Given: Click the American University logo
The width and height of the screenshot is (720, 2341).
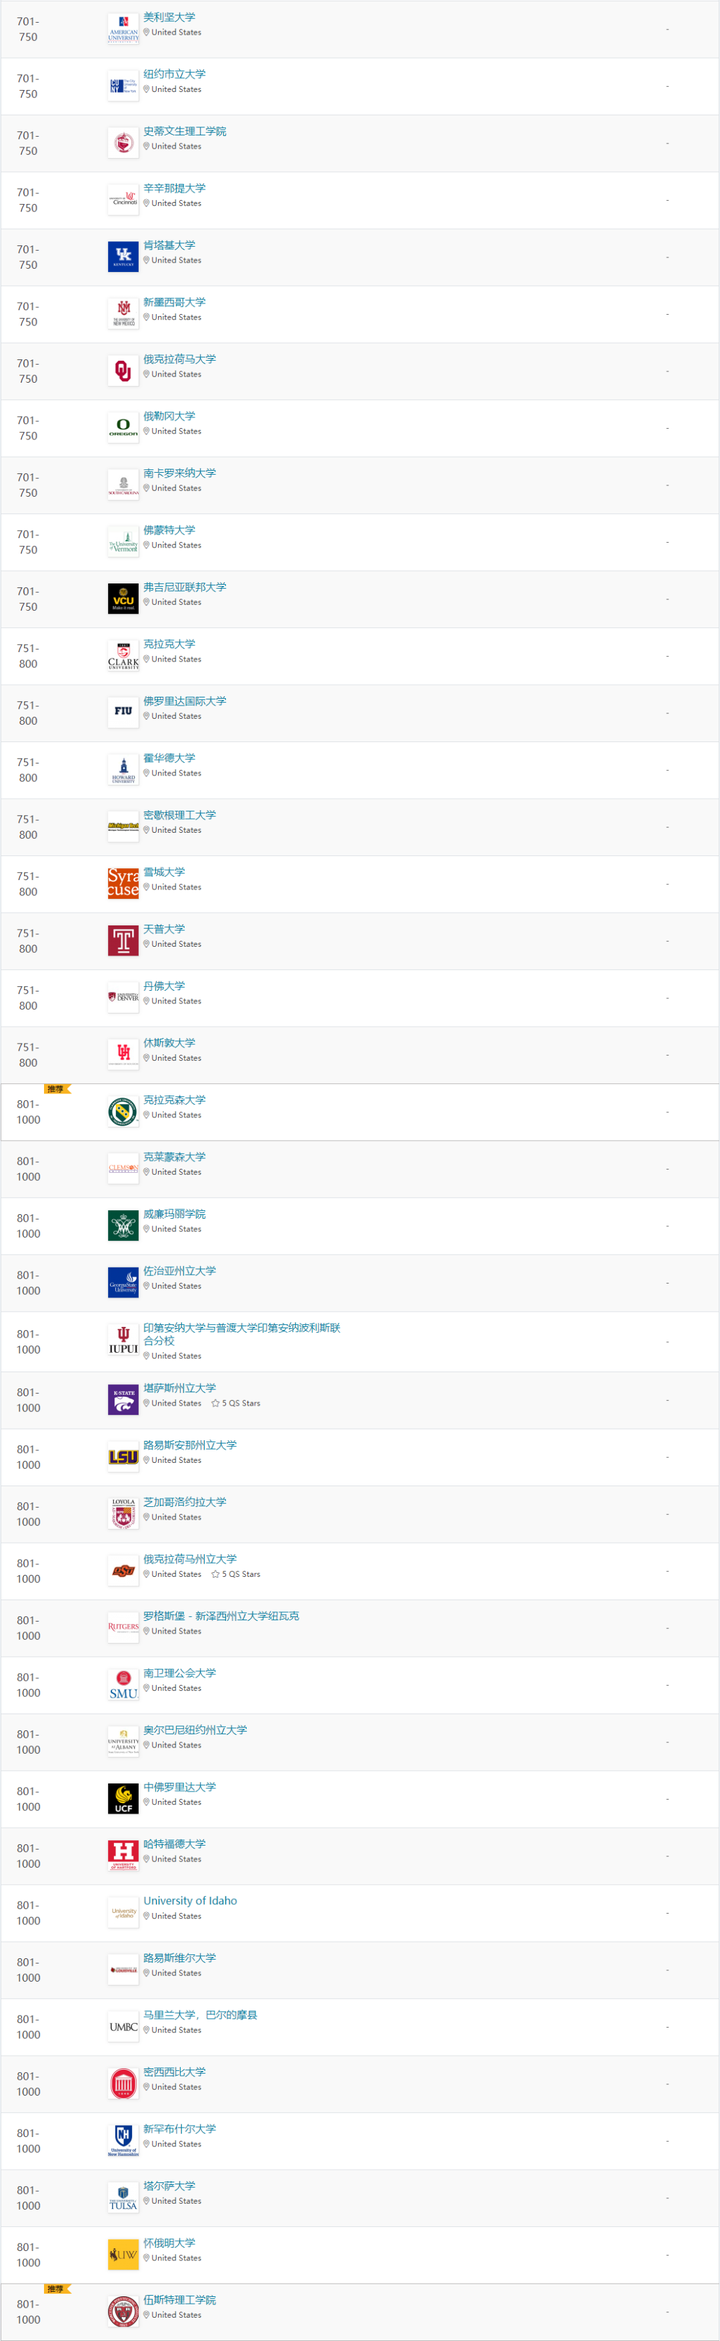Looking at the screenshot, I should pyautogui.click(x=123, y=29).
